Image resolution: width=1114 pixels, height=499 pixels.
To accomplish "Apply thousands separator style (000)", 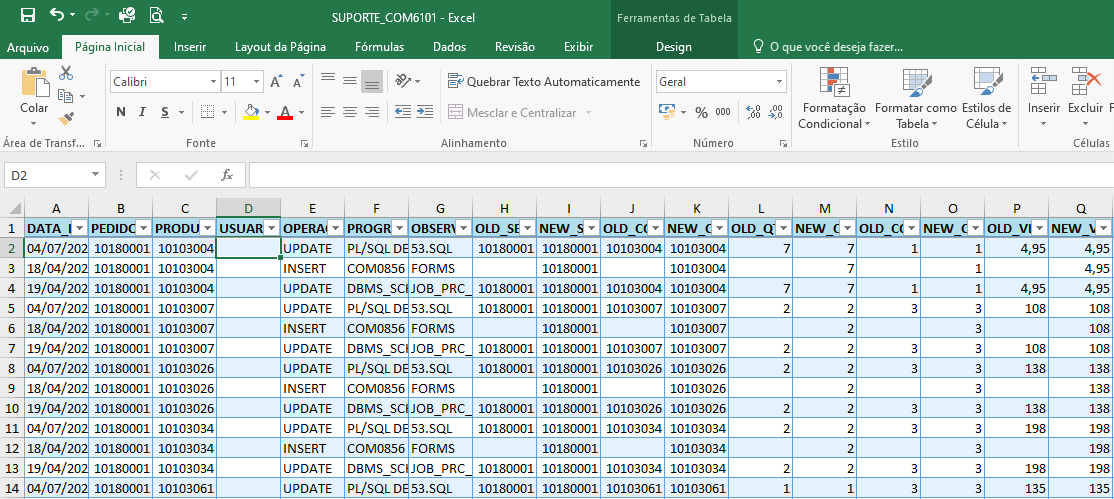I will [x=723, y=112].
